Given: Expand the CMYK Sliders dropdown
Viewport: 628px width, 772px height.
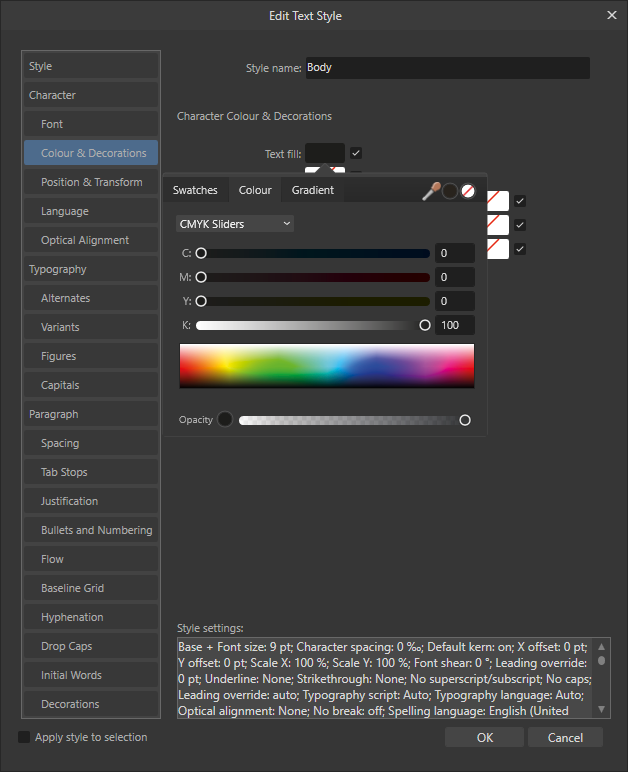Looking at the screenshot, I should tap(235, 224).
